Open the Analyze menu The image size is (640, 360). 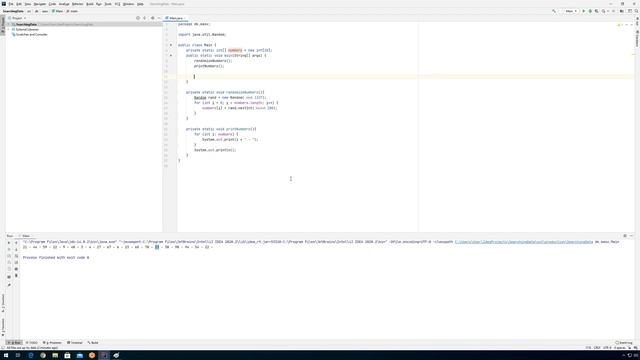point(64,4)
